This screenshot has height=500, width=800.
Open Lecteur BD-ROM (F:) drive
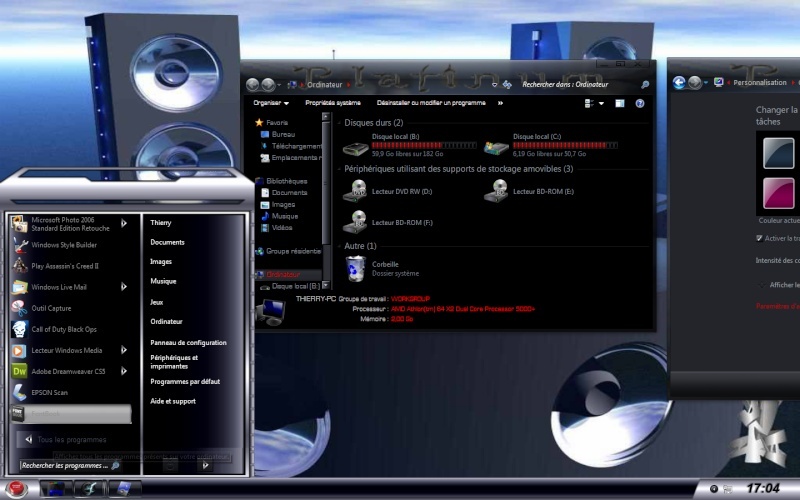(x=388, y=222)
